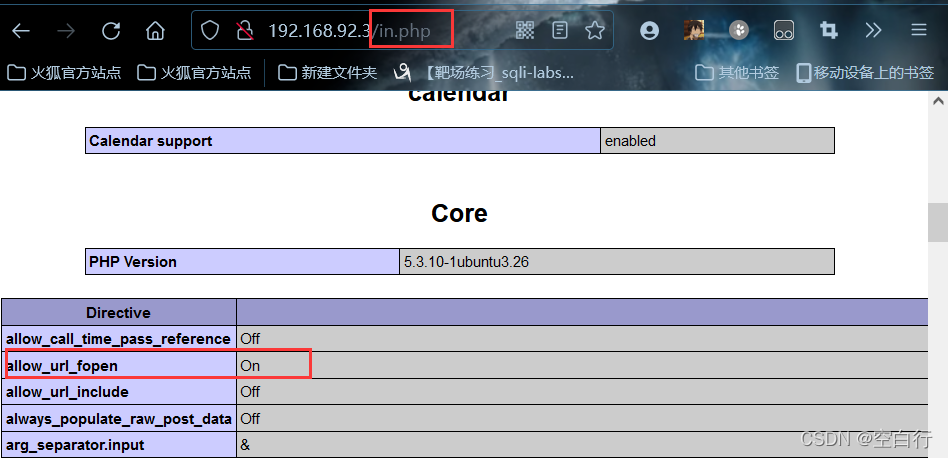Open 其他书签 bookmarks folder

click(737, 73)
